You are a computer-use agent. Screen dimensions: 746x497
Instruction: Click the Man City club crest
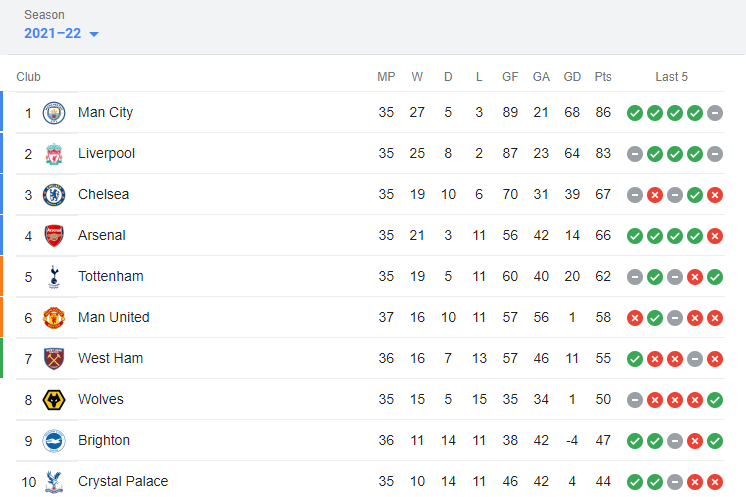pos(54,113)
